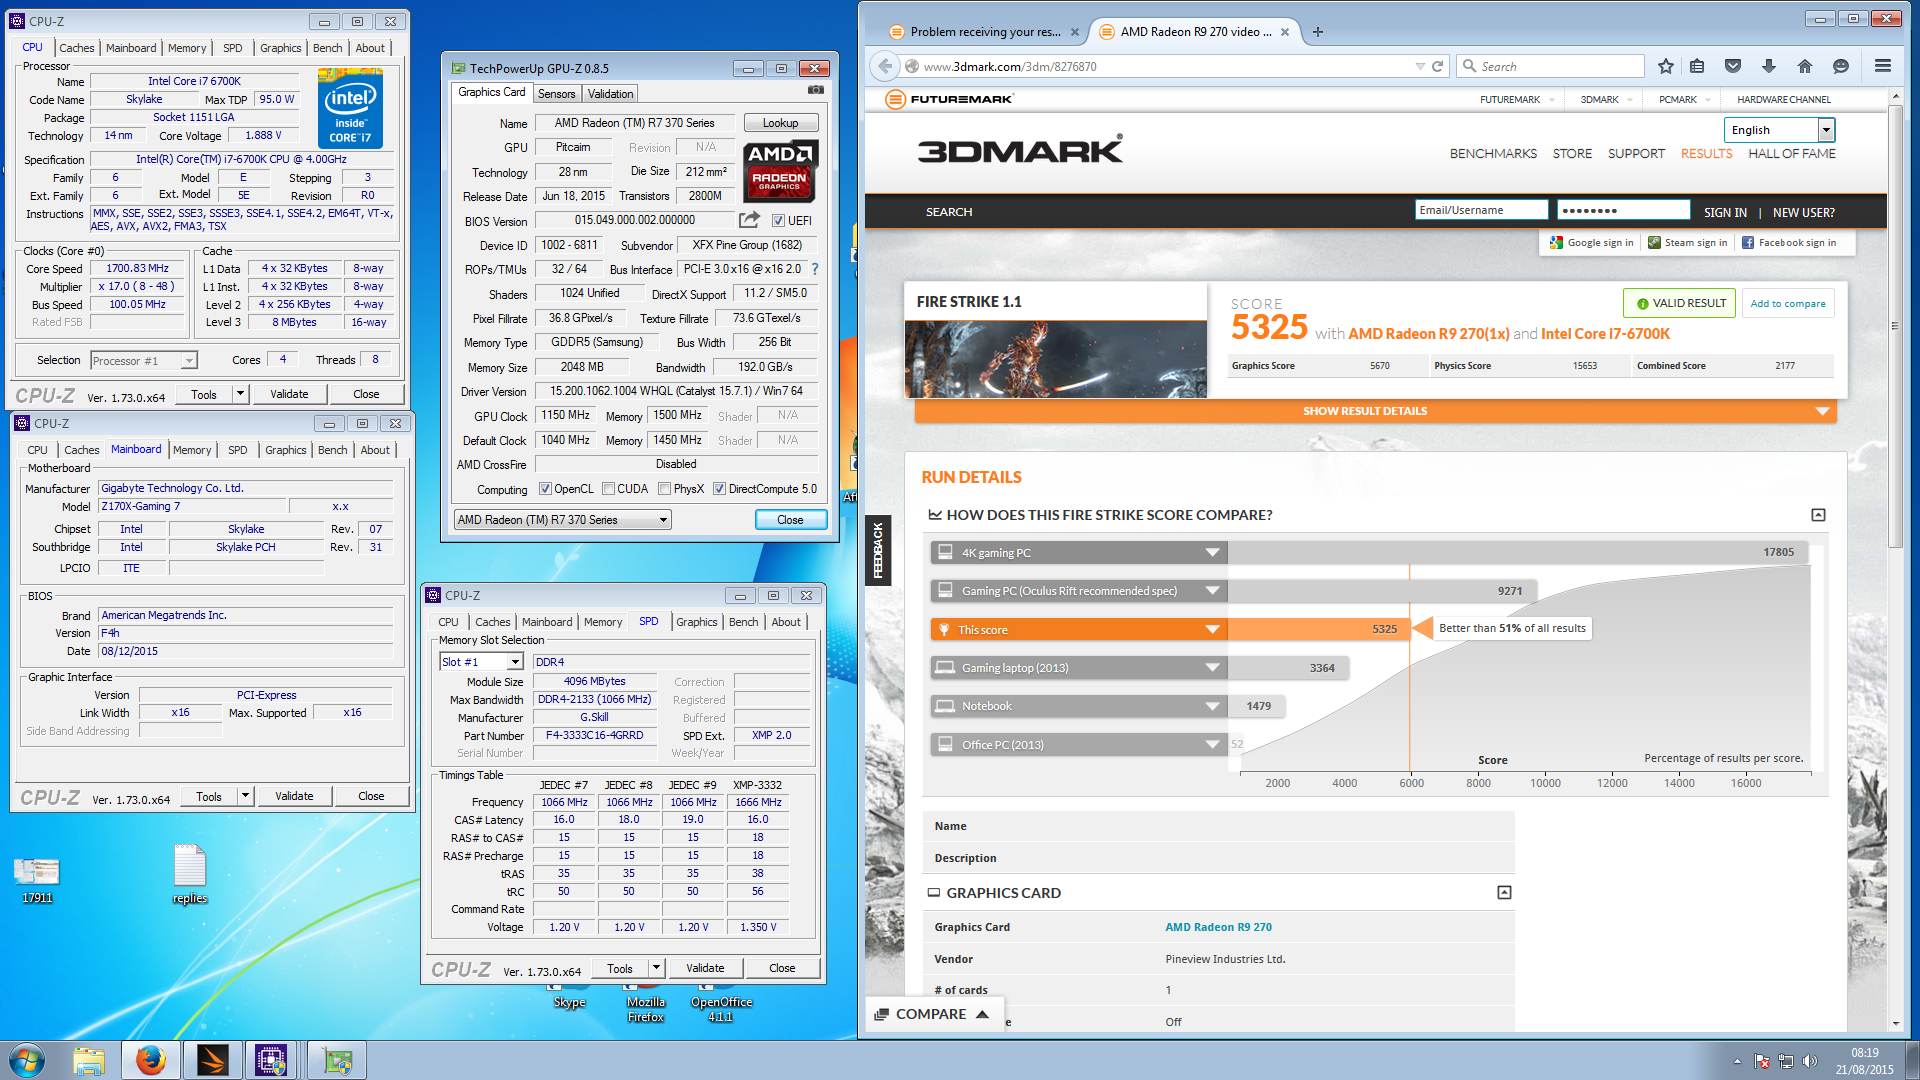Click the 3DMARK logo

click(x=1020, y=150)
